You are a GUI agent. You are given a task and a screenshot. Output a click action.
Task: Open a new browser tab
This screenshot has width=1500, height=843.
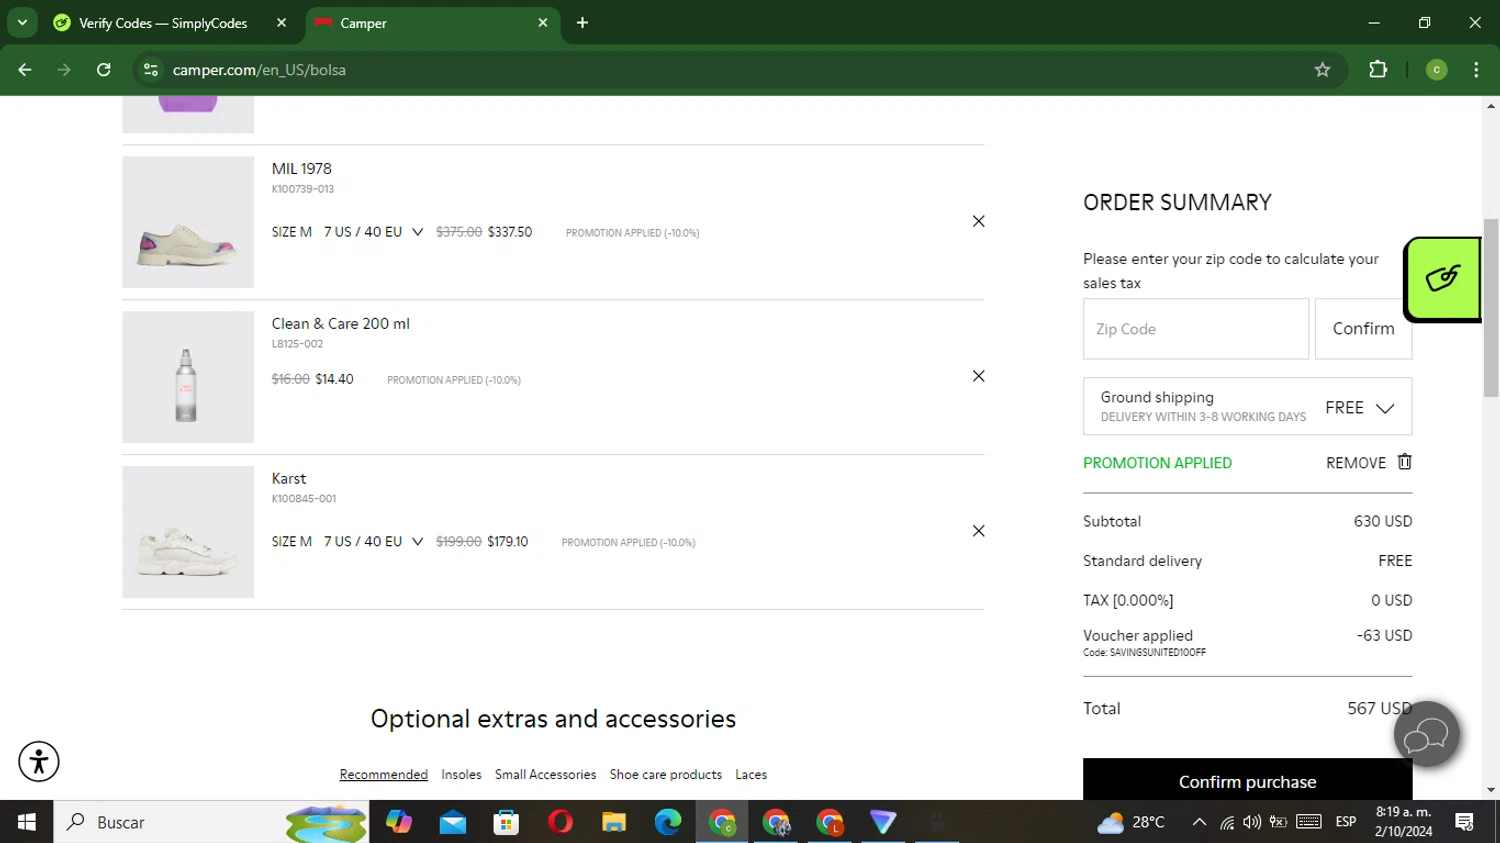click(x=582, y=23)
